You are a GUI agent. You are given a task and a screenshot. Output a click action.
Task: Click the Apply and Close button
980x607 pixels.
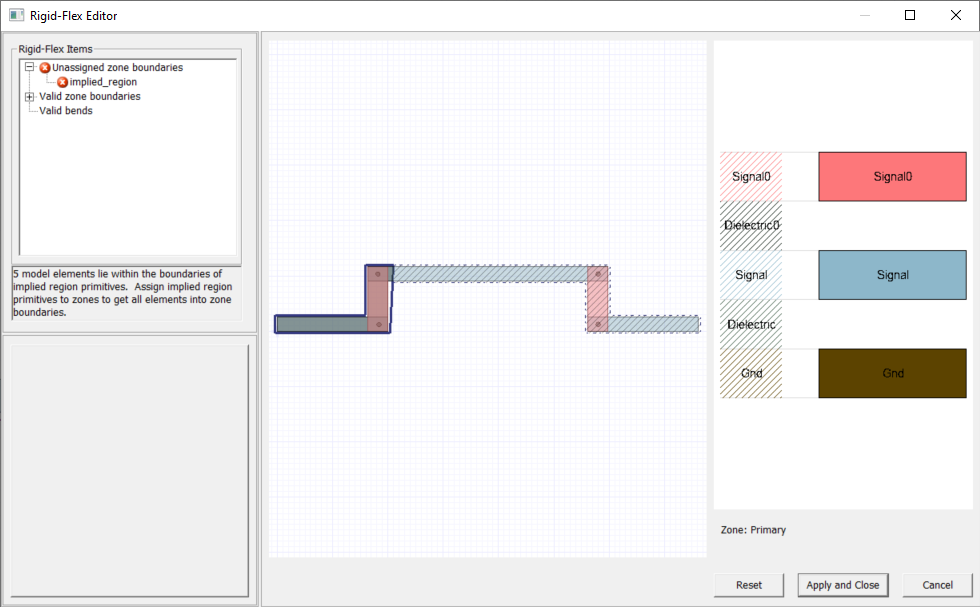click(x=841, y=585)
